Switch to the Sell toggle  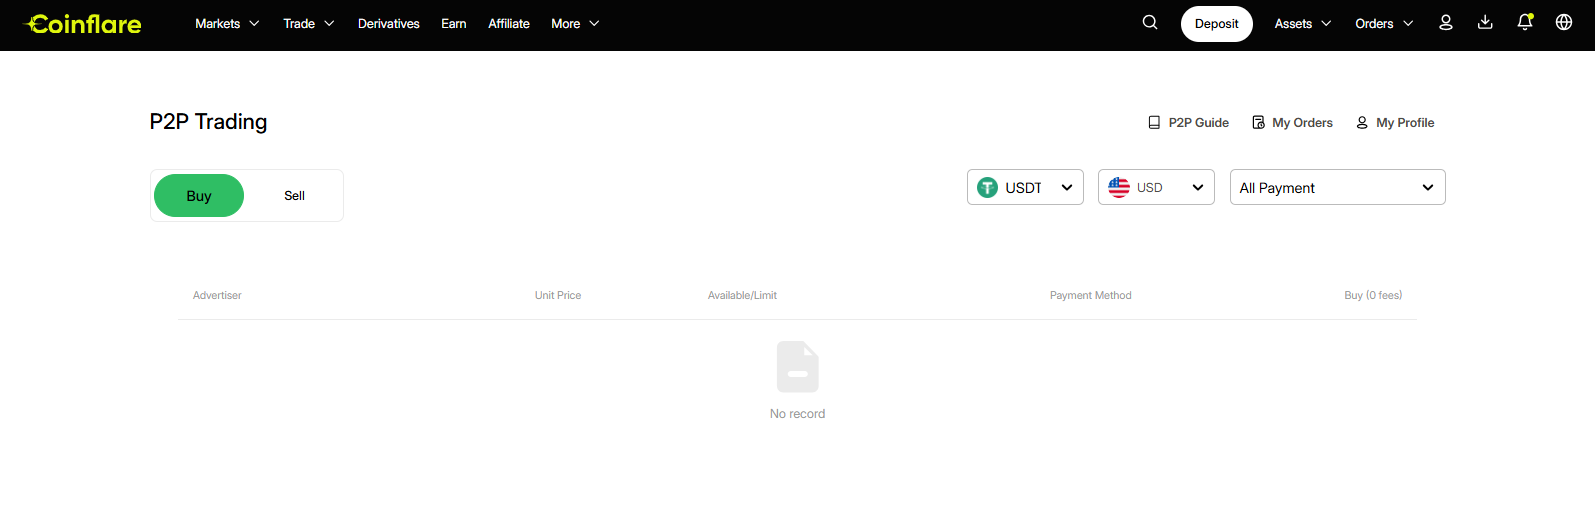(x=294, y=196)
